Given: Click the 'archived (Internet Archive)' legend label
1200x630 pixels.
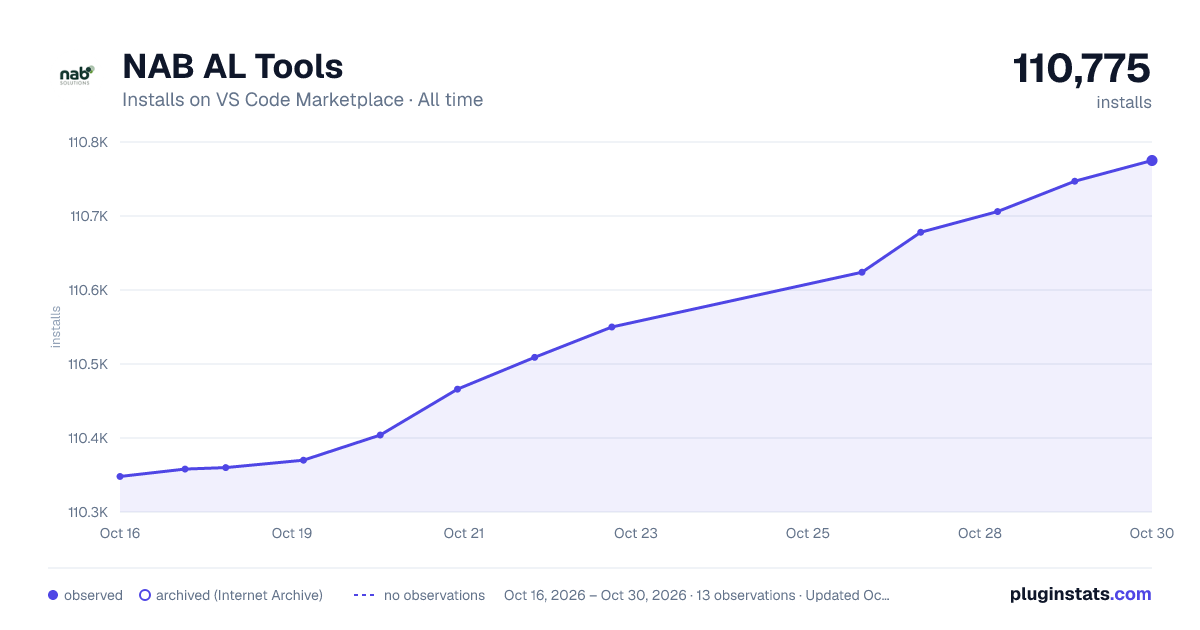Looking at the screenshot, I should [239, 595].
